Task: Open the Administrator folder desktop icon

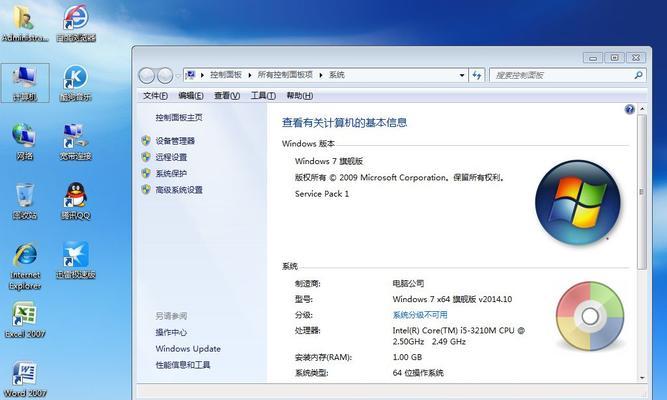Action: coord(24,23)
